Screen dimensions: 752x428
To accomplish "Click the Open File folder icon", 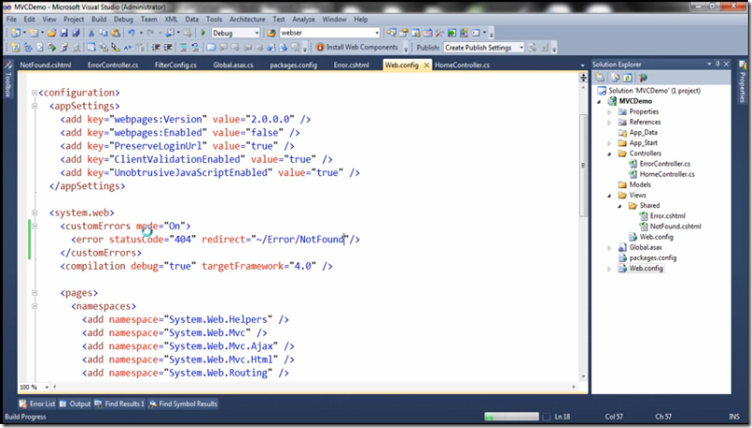I will [x=51, y=33].
